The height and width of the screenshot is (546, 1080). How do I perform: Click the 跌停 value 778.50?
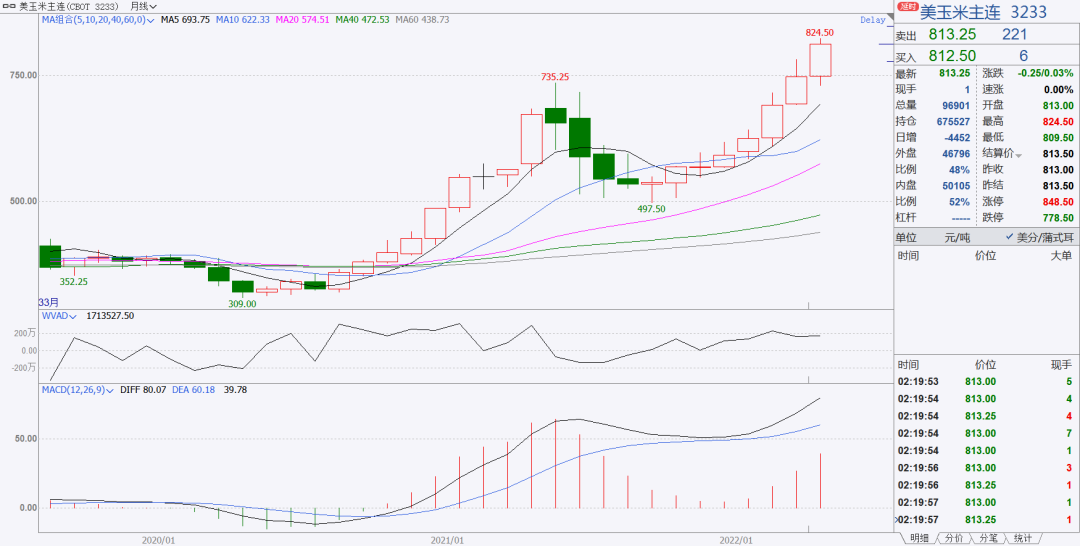pyautogui.click(x=1059, y=218)
